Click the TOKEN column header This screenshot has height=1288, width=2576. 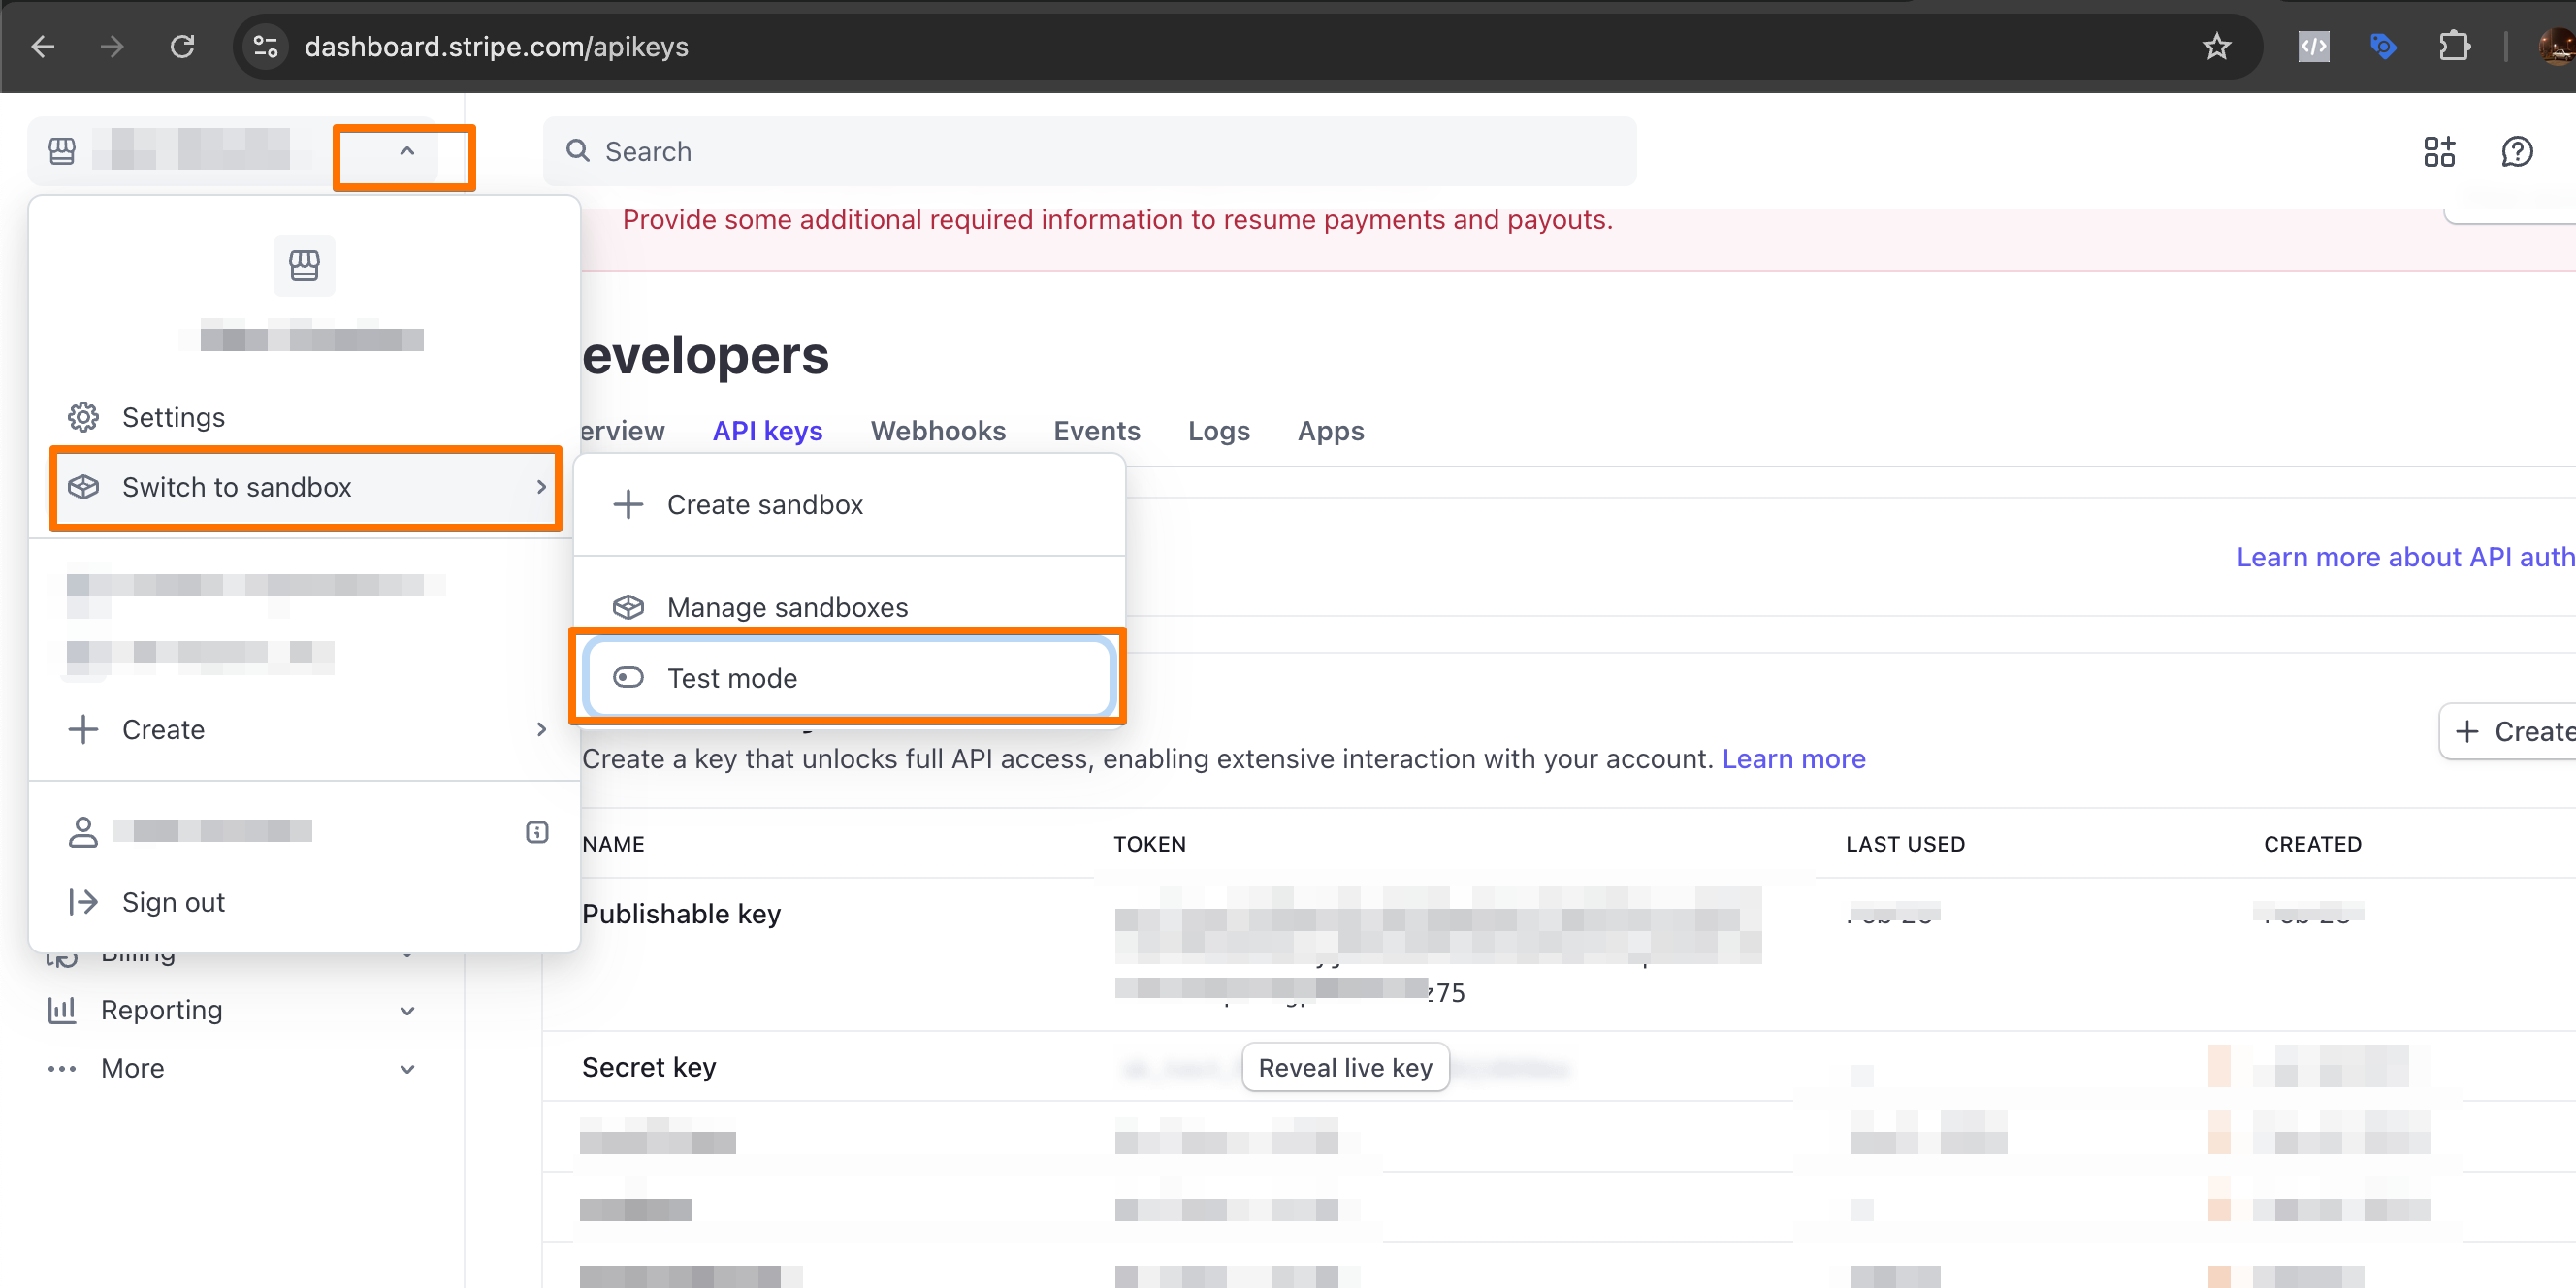coord(1149,844)
